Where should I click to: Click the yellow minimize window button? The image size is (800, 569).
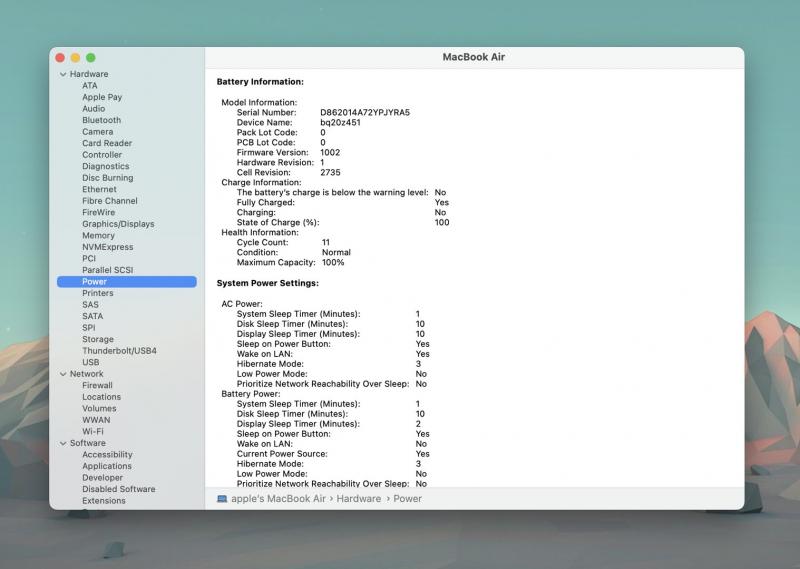coord(76,58)
